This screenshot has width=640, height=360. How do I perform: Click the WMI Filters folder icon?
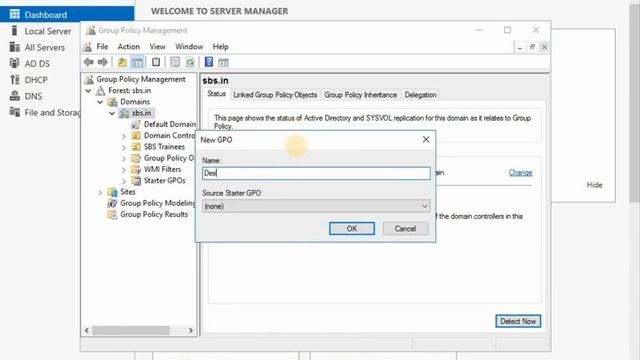point(136,169)
